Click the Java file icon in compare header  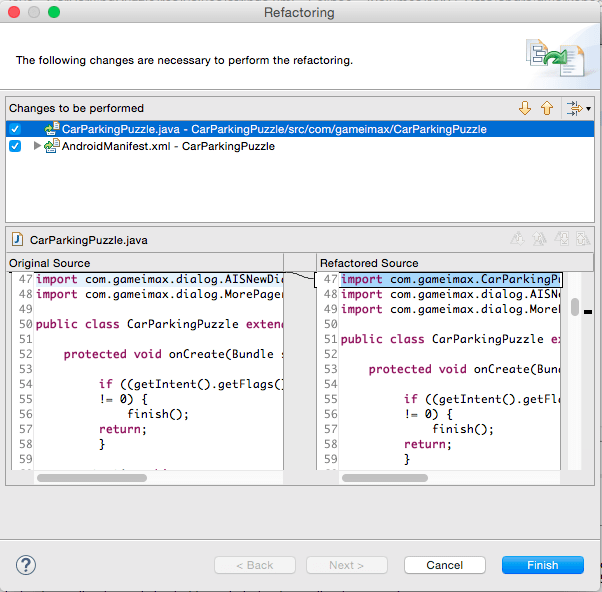coord(19,240)
